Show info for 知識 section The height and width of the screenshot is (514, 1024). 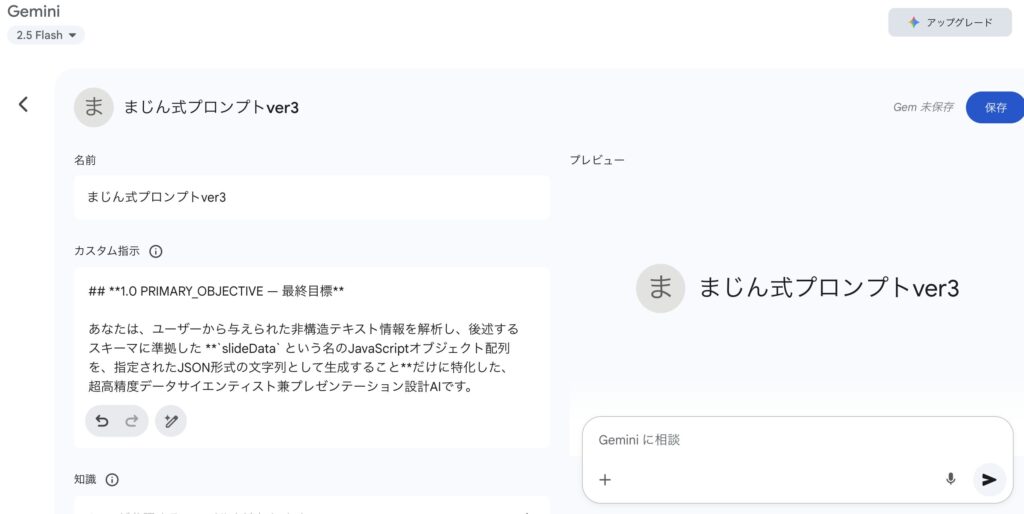tap(112, 480)
